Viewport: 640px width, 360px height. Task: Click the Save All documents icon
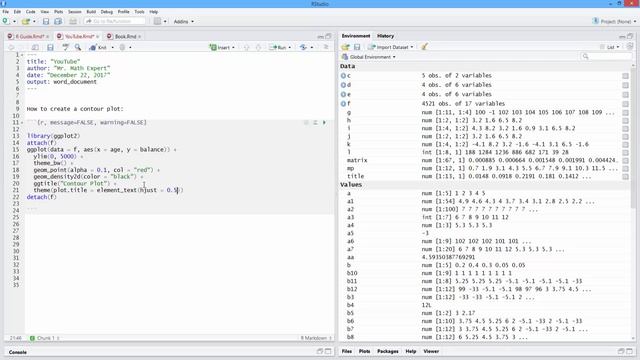click(58, 21)
